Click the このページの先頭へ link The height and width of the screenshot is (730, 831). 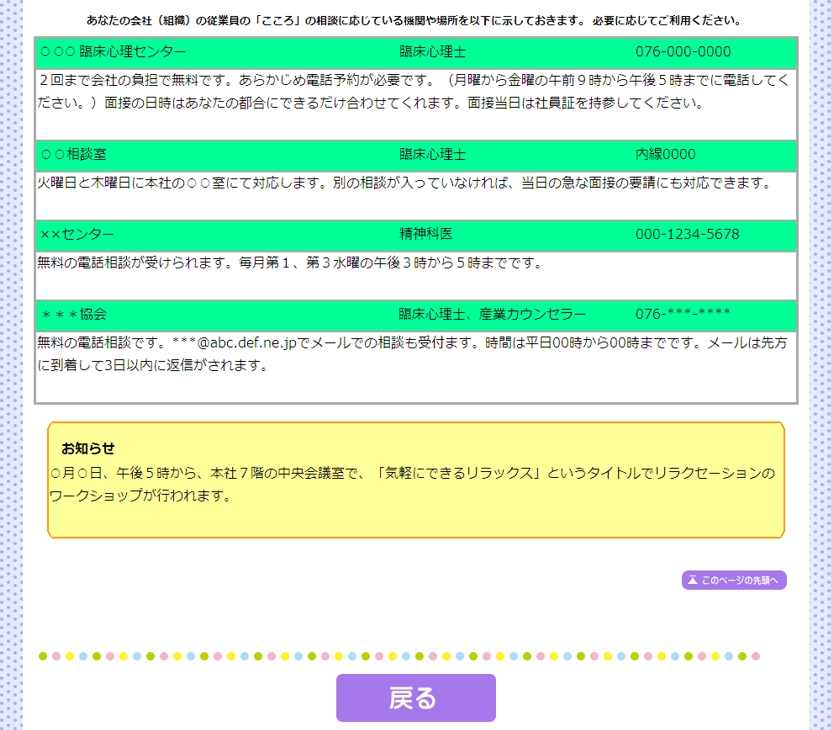click(x=741, y=580)
